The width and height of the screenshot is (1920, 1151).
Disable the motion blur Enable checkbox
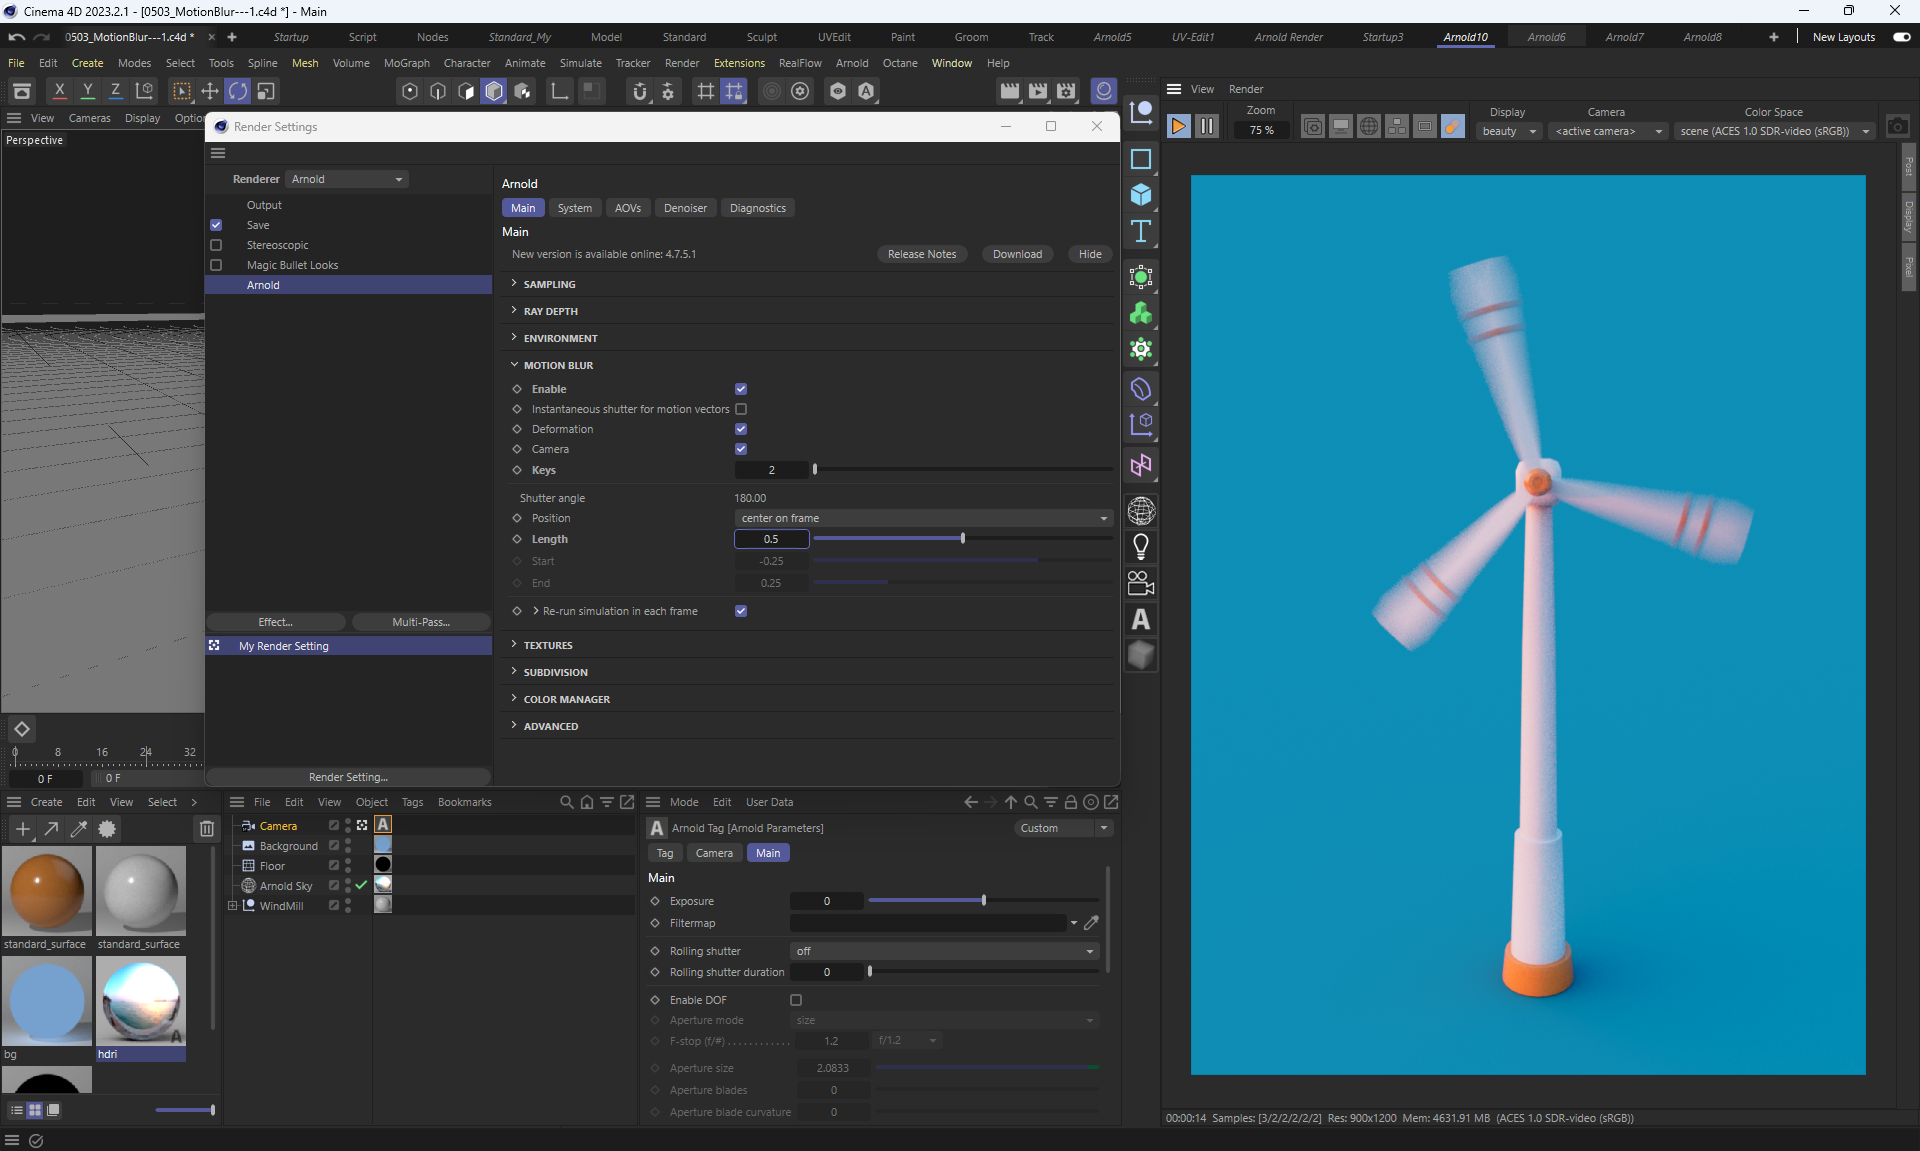(x=741, y=389)
